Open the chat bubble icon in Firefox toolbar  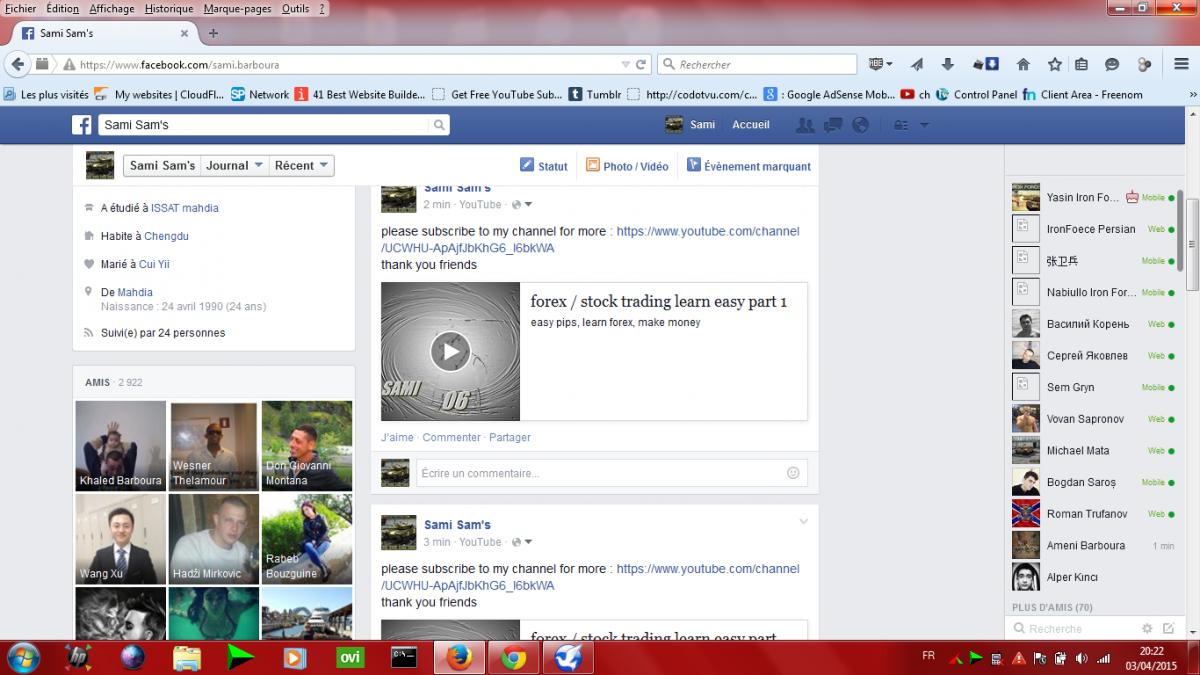[x=1112, y=64]
